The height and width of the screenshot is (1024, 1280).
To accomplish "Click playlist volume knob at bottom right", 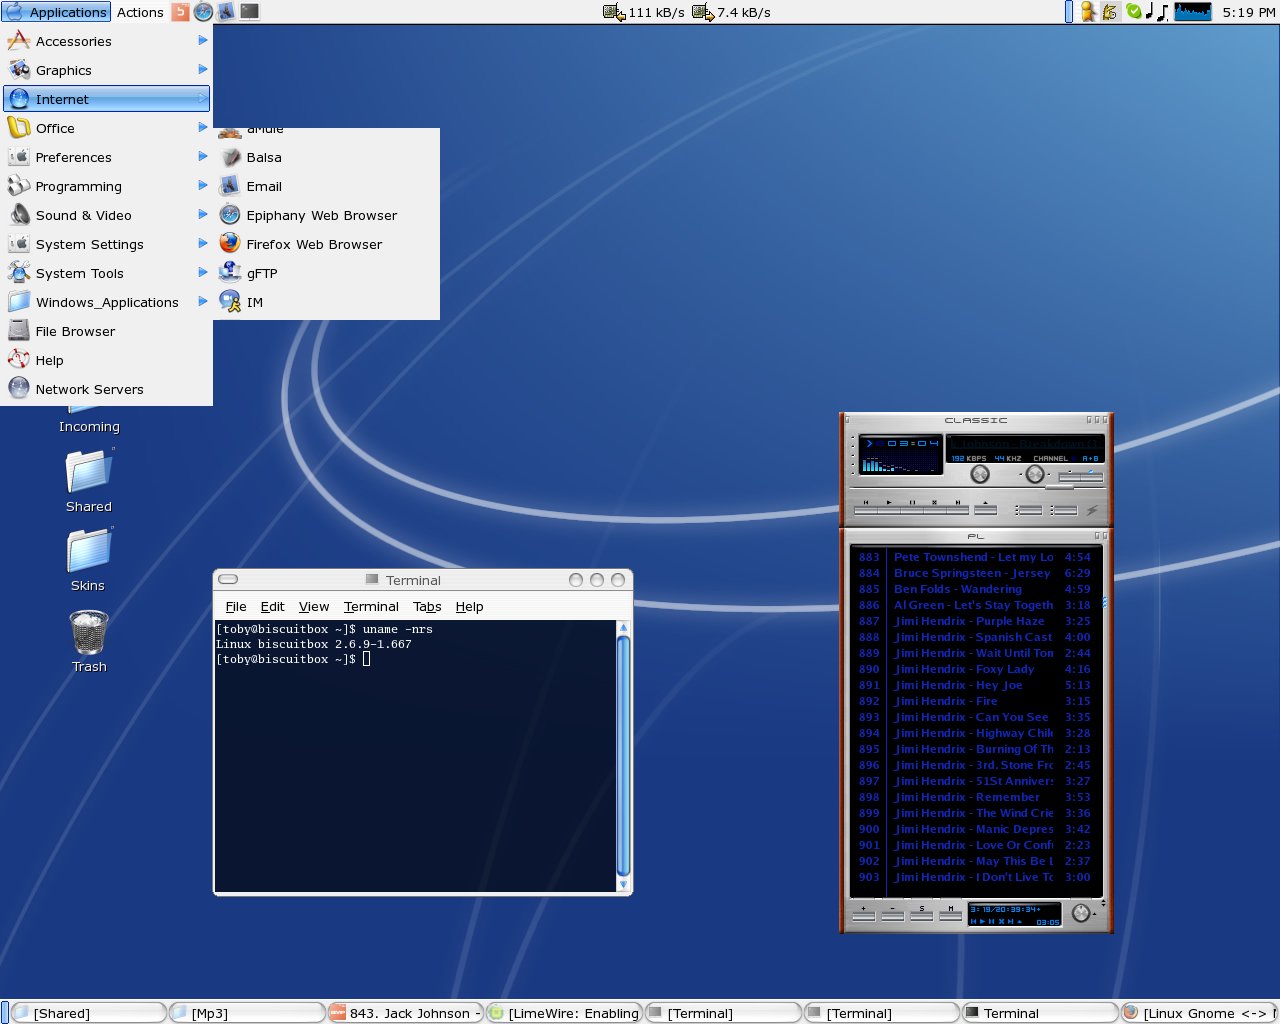I will click(x=1081, y=912).
